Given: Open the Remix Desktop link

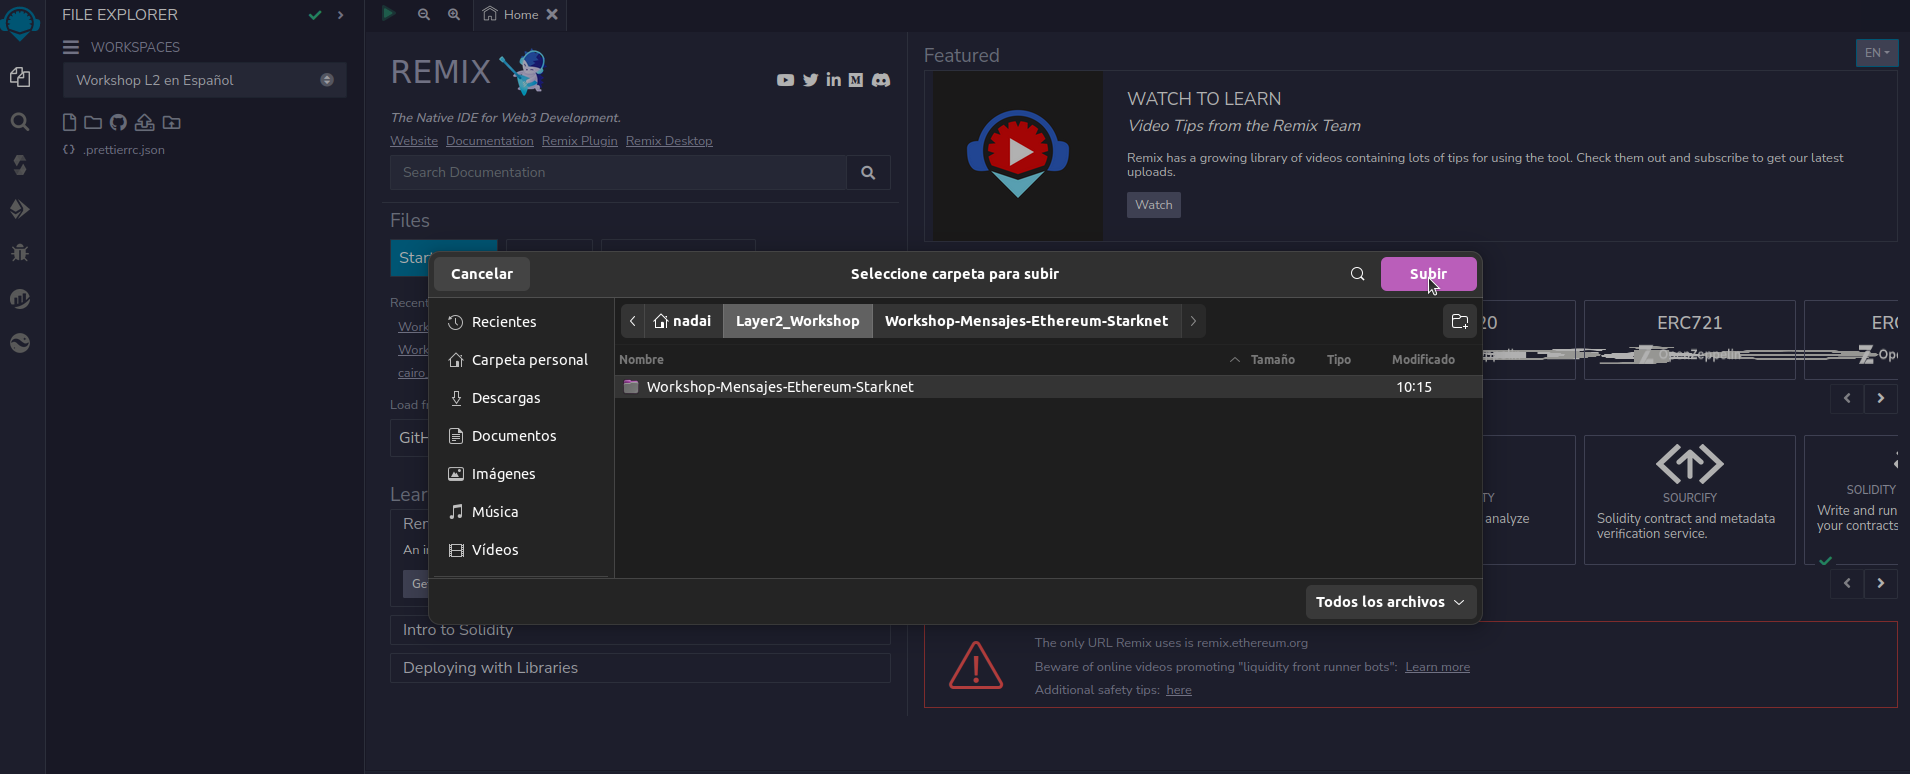Looking at the screenshot, I should tap(669, 141).
